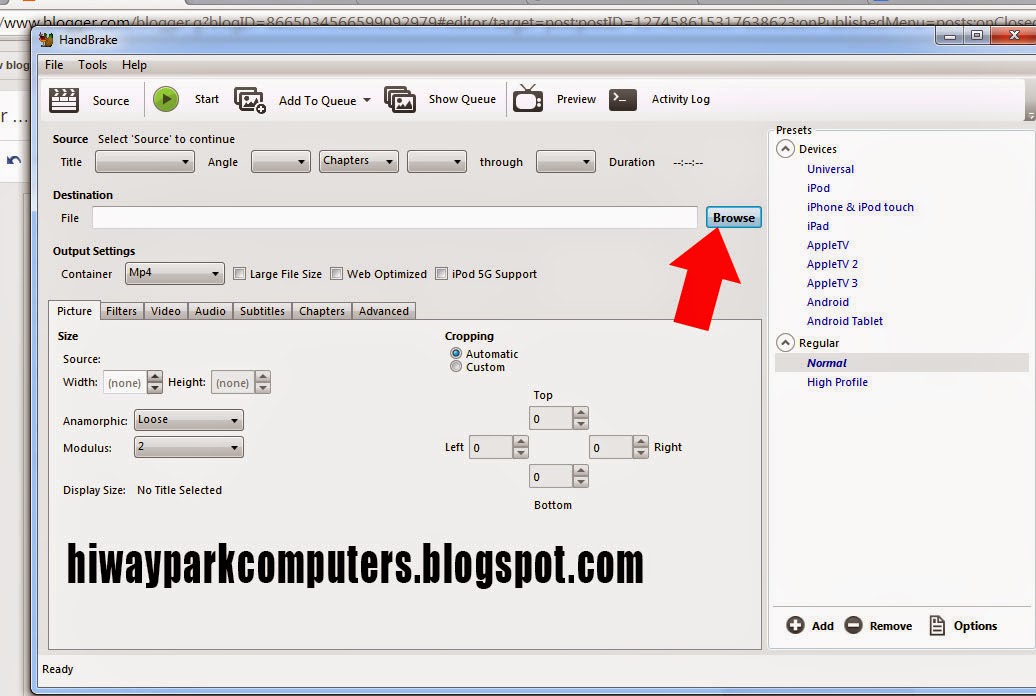
Task: Switch to the Chapters tab
Action: coord(322,311)
